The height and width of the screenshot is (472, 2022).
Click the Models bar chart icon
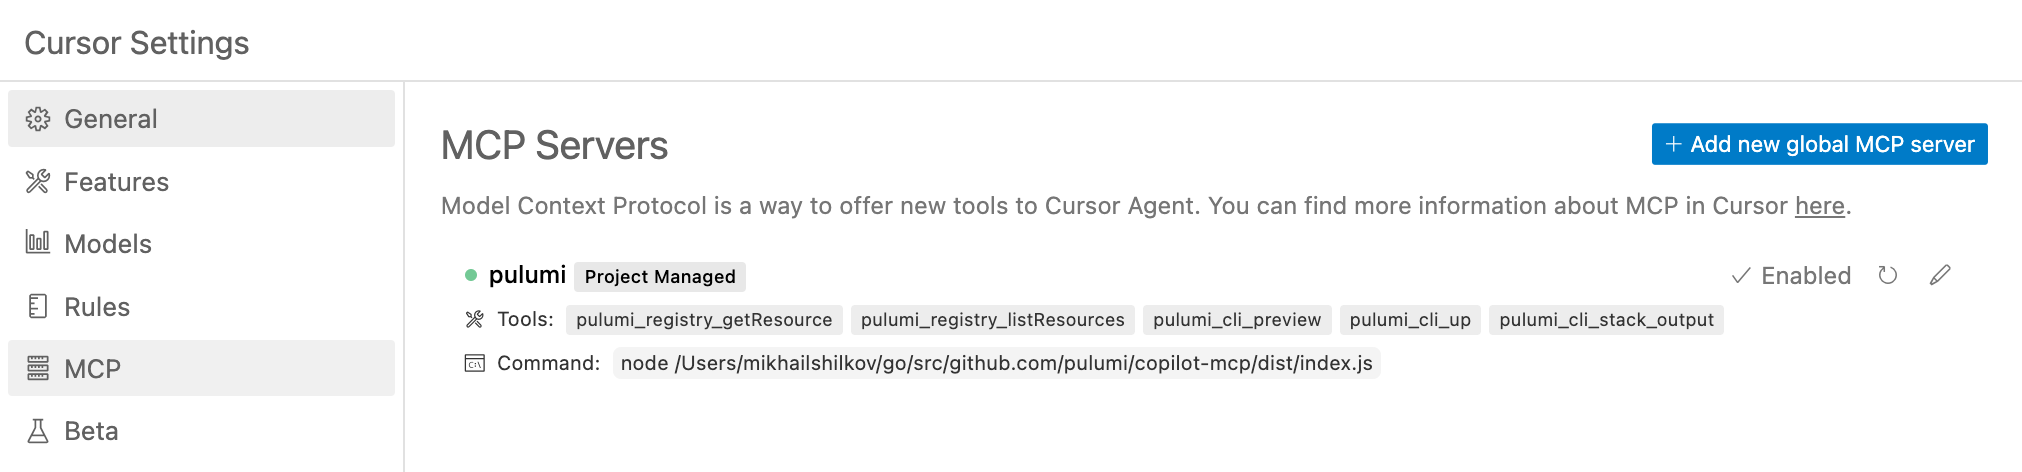[38, 243]
